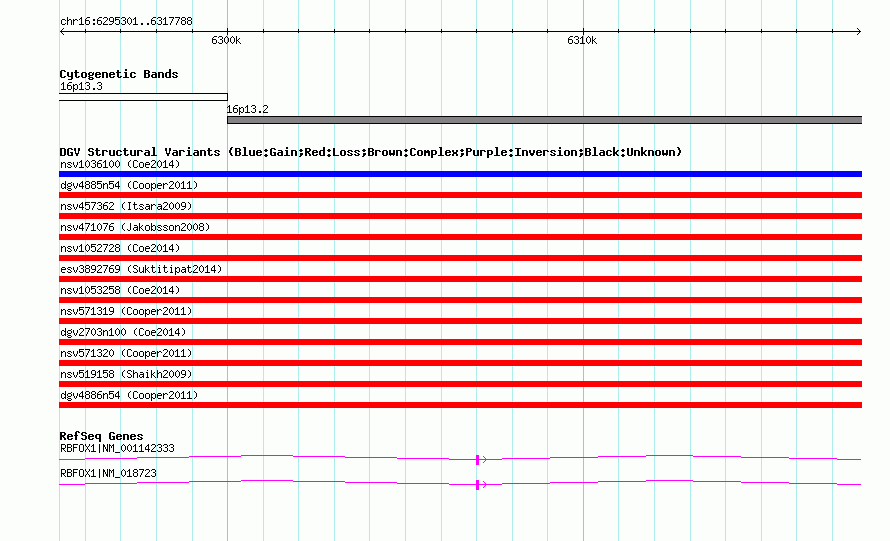890x541 pixels.
Task: Click the blue gain bar for nsv1036100
Action: (x=460, y=174)
